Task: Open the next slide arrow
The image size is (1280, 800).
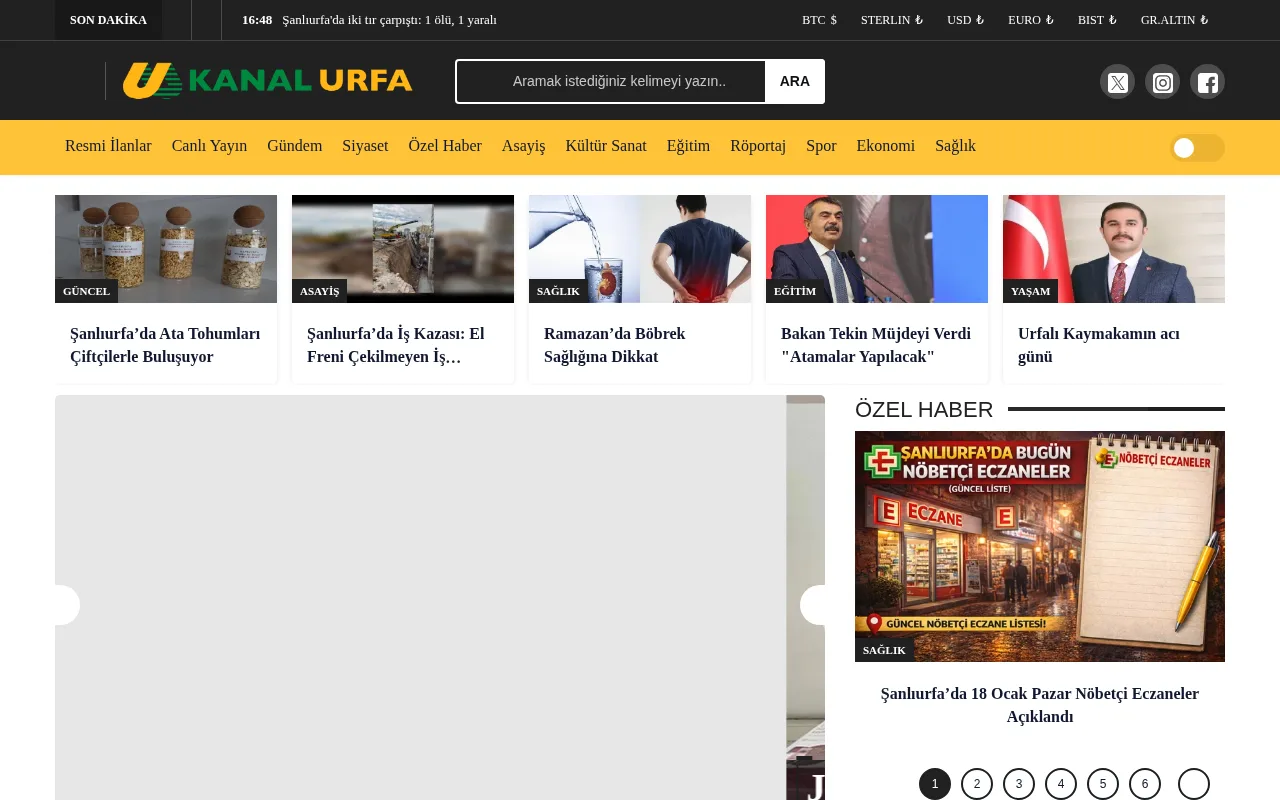Action: (816, 604)
